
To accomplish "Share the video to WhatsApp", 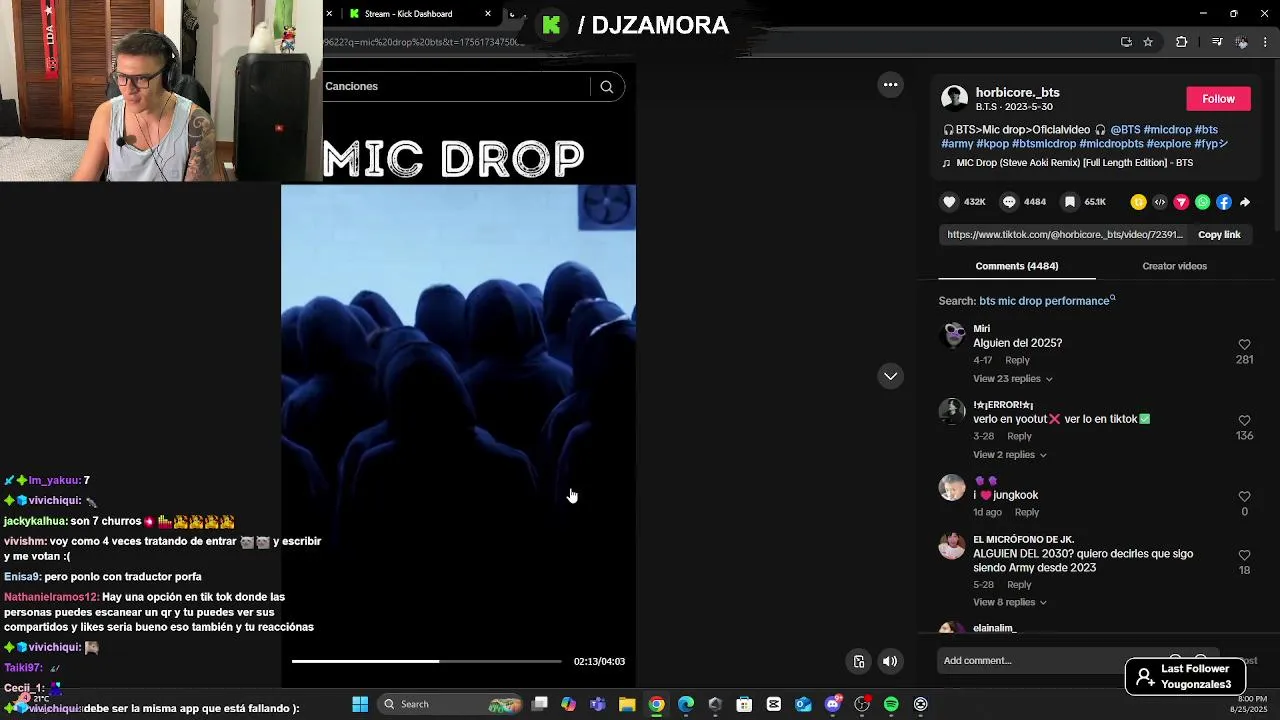I will point(1202,202).
